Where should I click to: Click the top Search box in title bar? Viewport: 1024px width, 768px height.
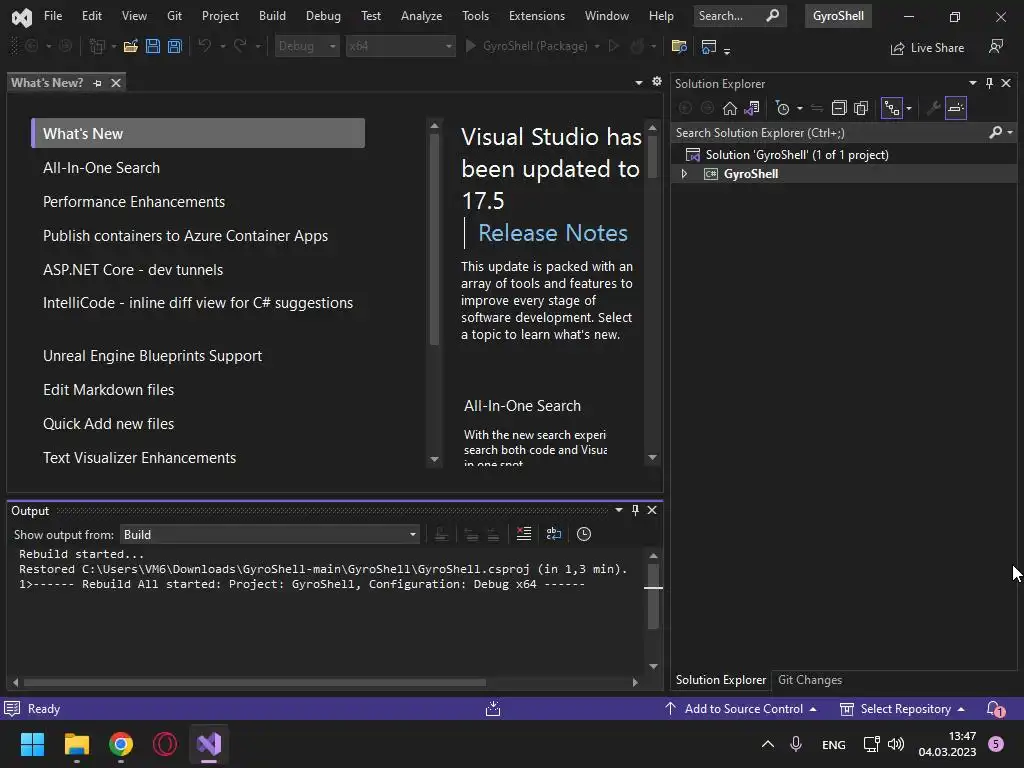[x=738, y=16]
